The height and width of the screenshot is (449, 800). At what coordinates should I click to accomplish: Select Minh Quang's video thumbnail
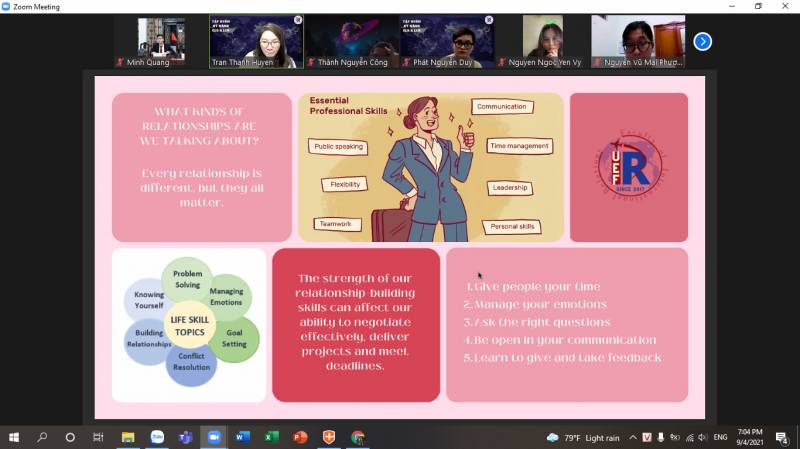tap(161, 41)
